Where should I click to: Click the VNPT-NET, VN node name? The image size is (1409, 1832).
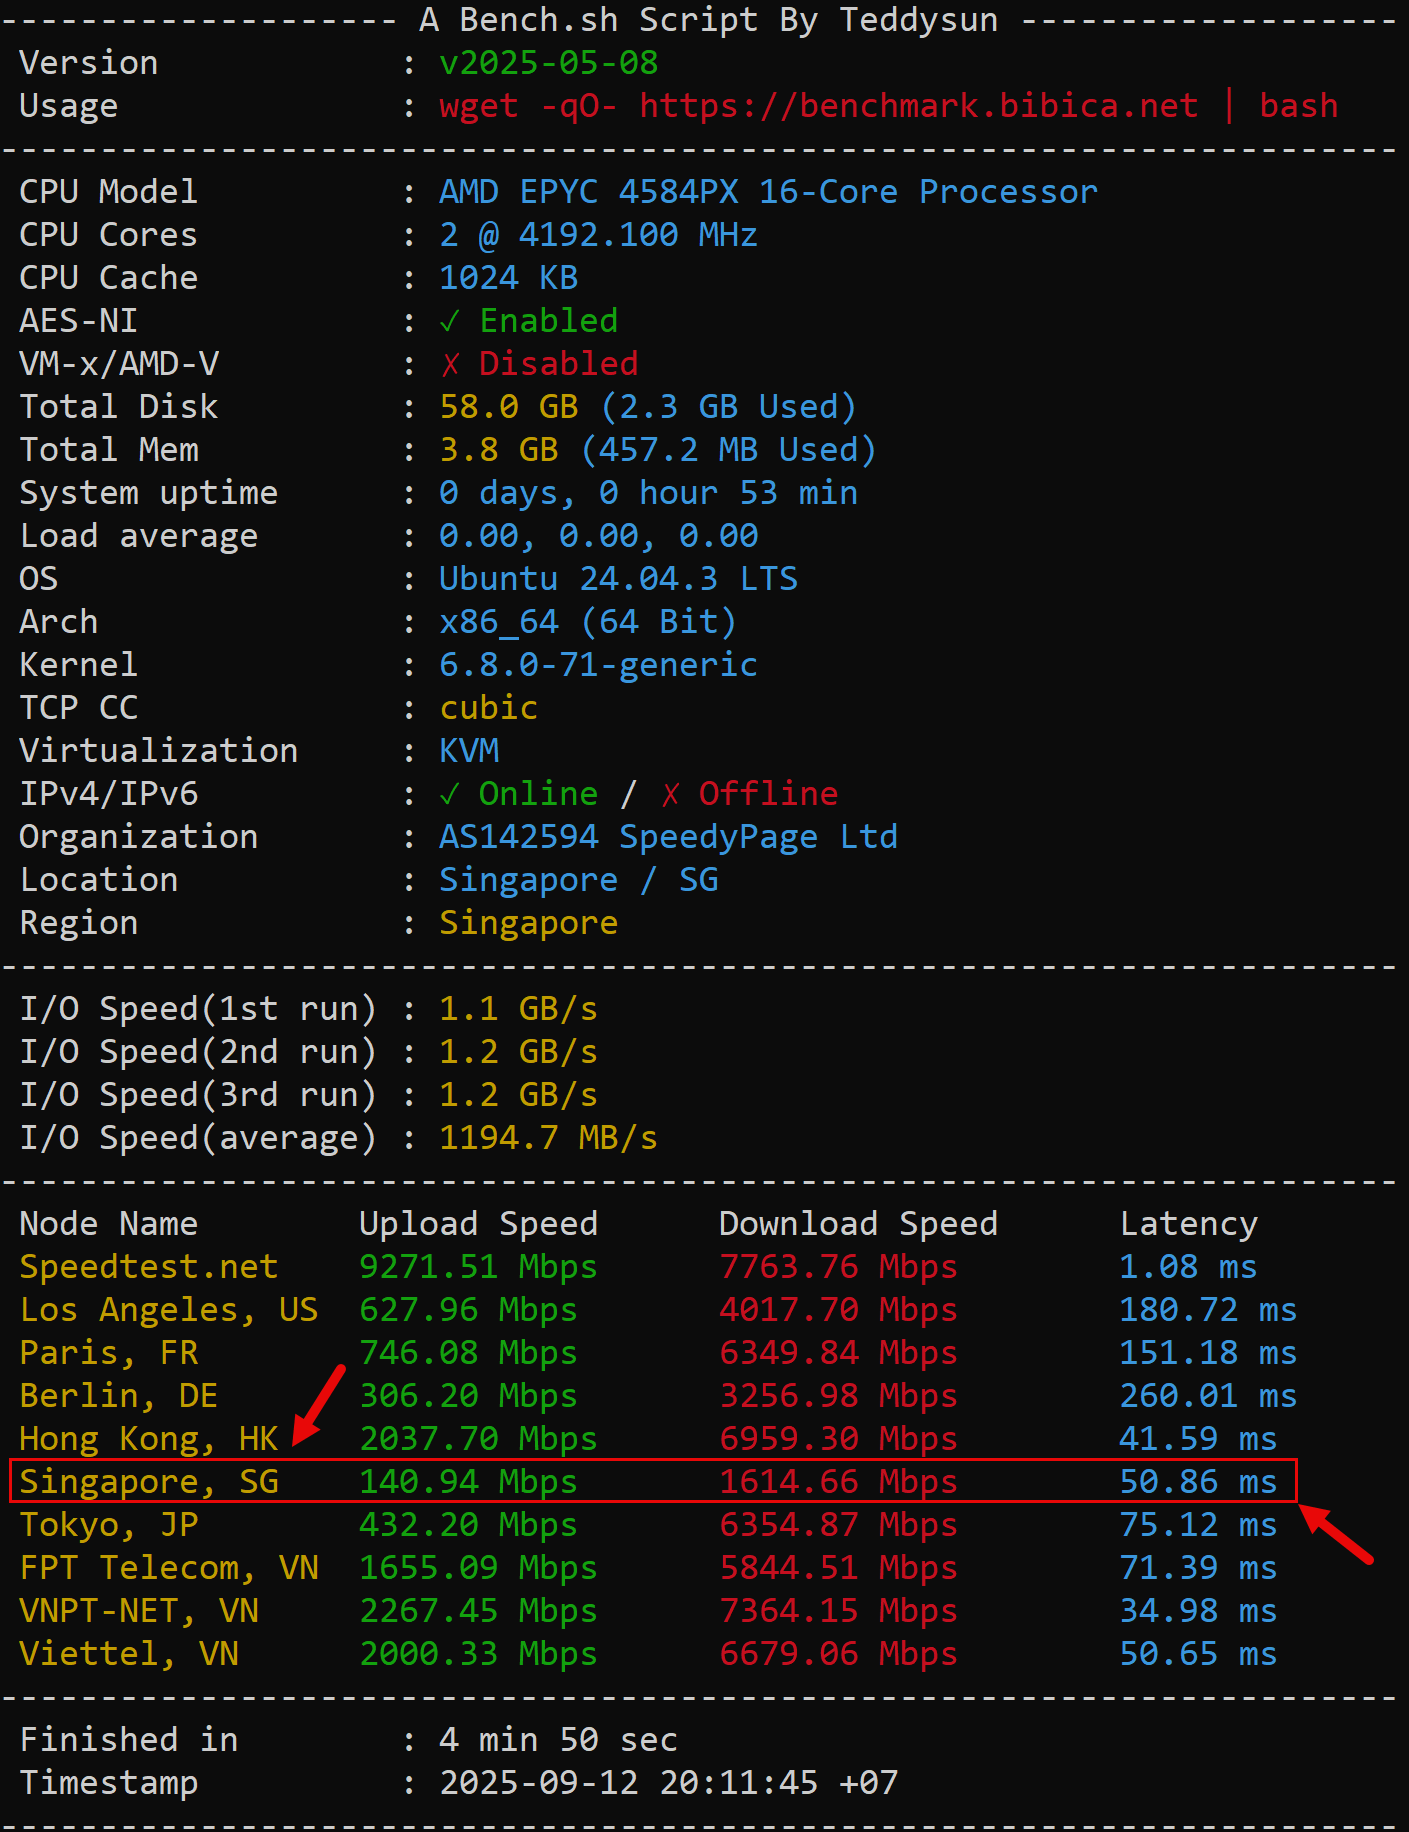click(138, 1611)
